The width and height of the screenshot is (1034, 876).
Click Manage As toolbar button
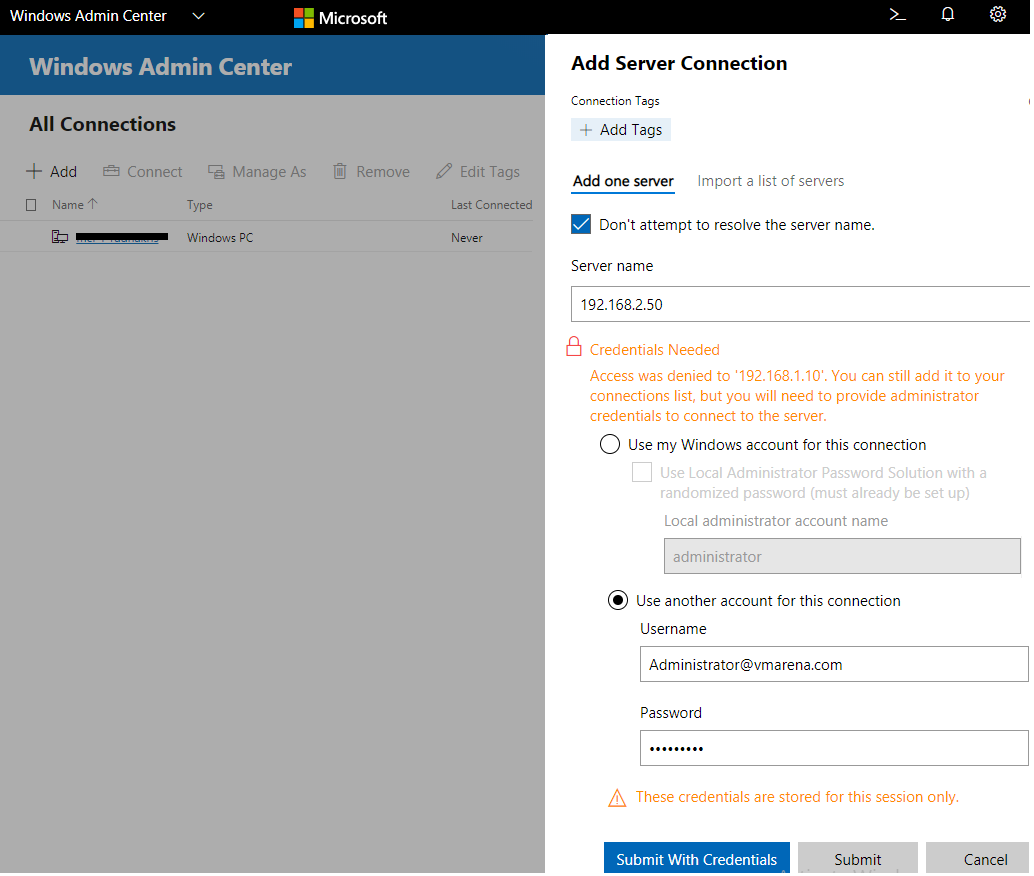[257, 172]
